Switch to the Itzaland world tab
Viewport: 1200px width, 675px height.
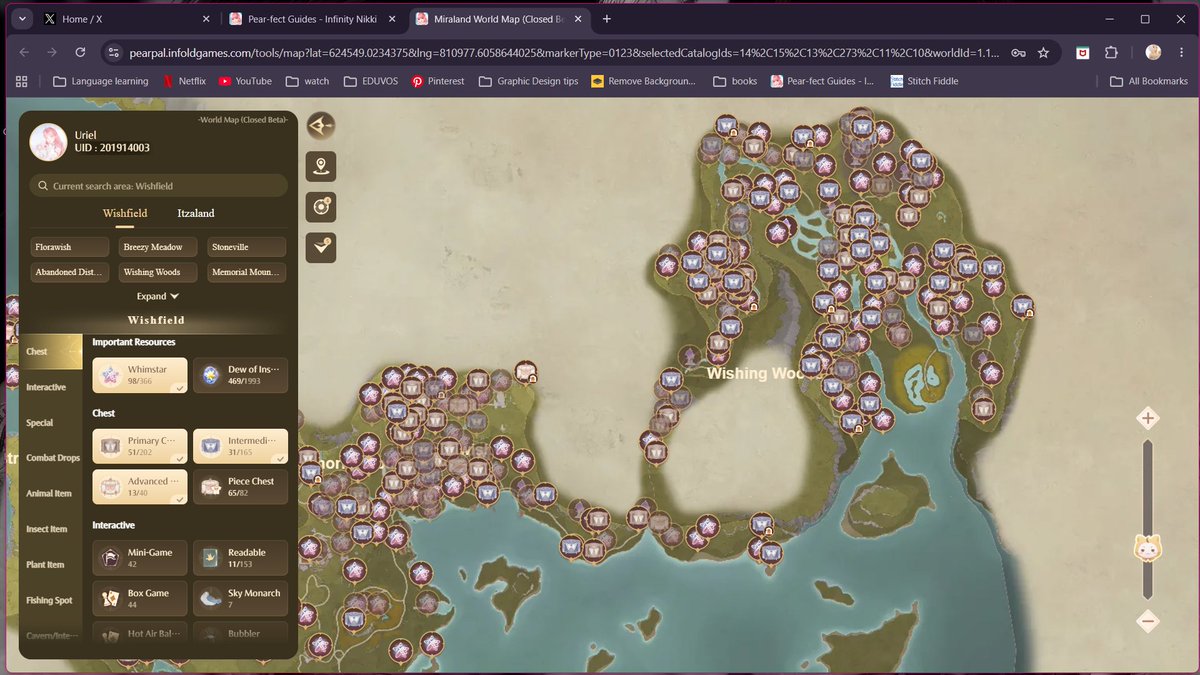click(x=196, y=213)
